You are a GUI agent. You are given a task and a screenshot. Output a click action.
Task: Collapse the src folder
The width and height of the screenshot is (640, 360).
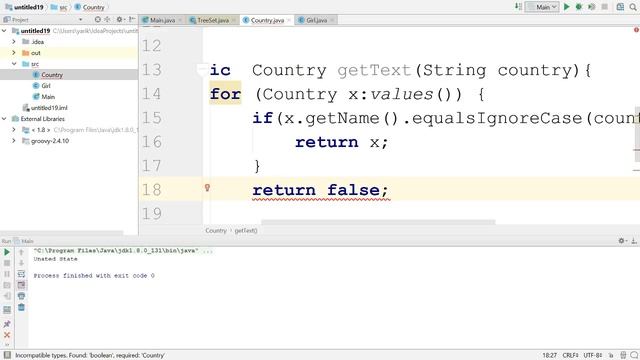14,64
